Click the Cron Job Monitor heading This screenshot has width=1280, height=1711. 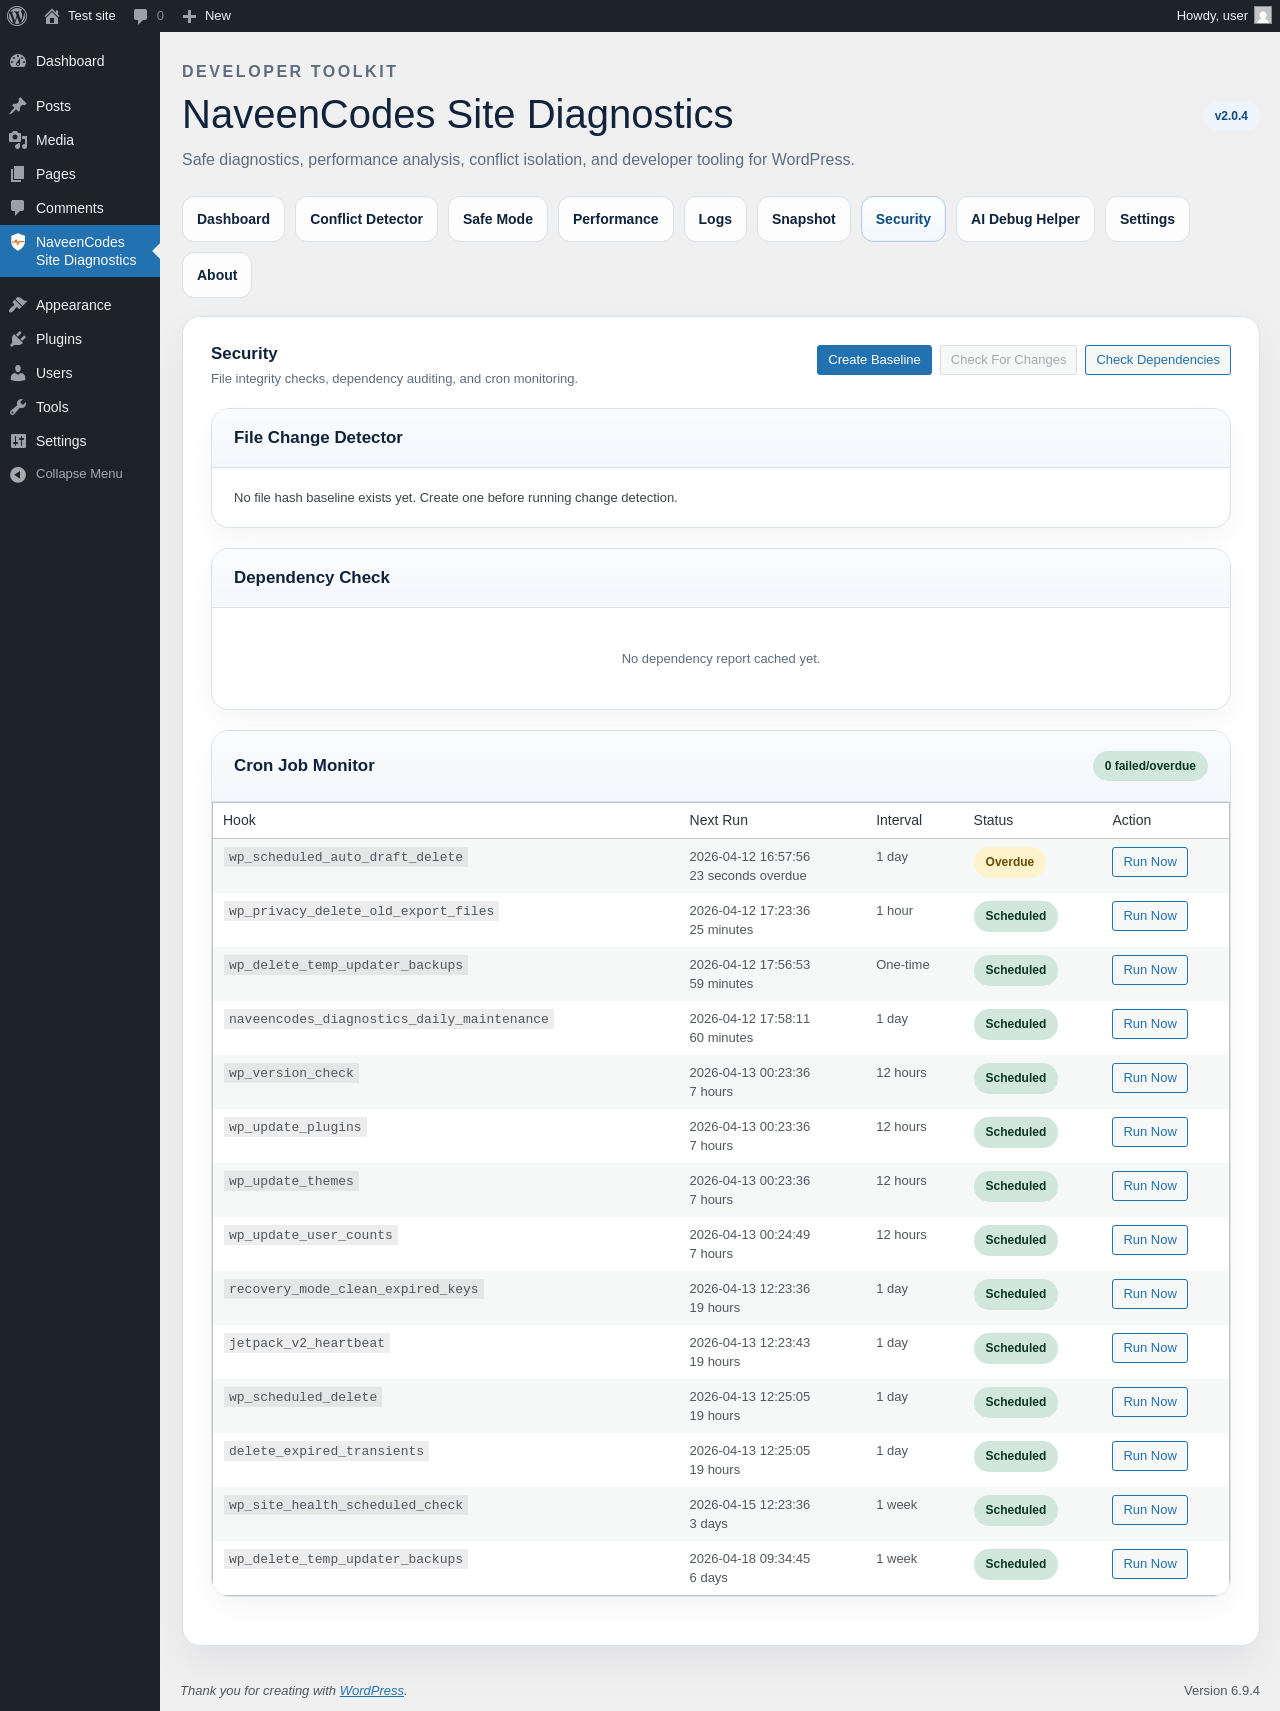coord(304,766)
